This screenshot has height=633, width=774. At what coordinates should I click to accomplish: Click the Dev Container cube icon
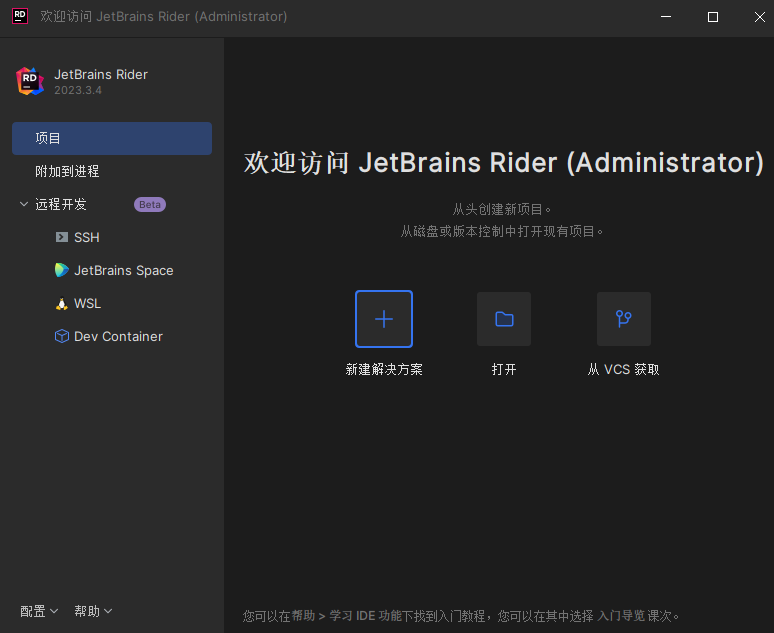[62, 336]
